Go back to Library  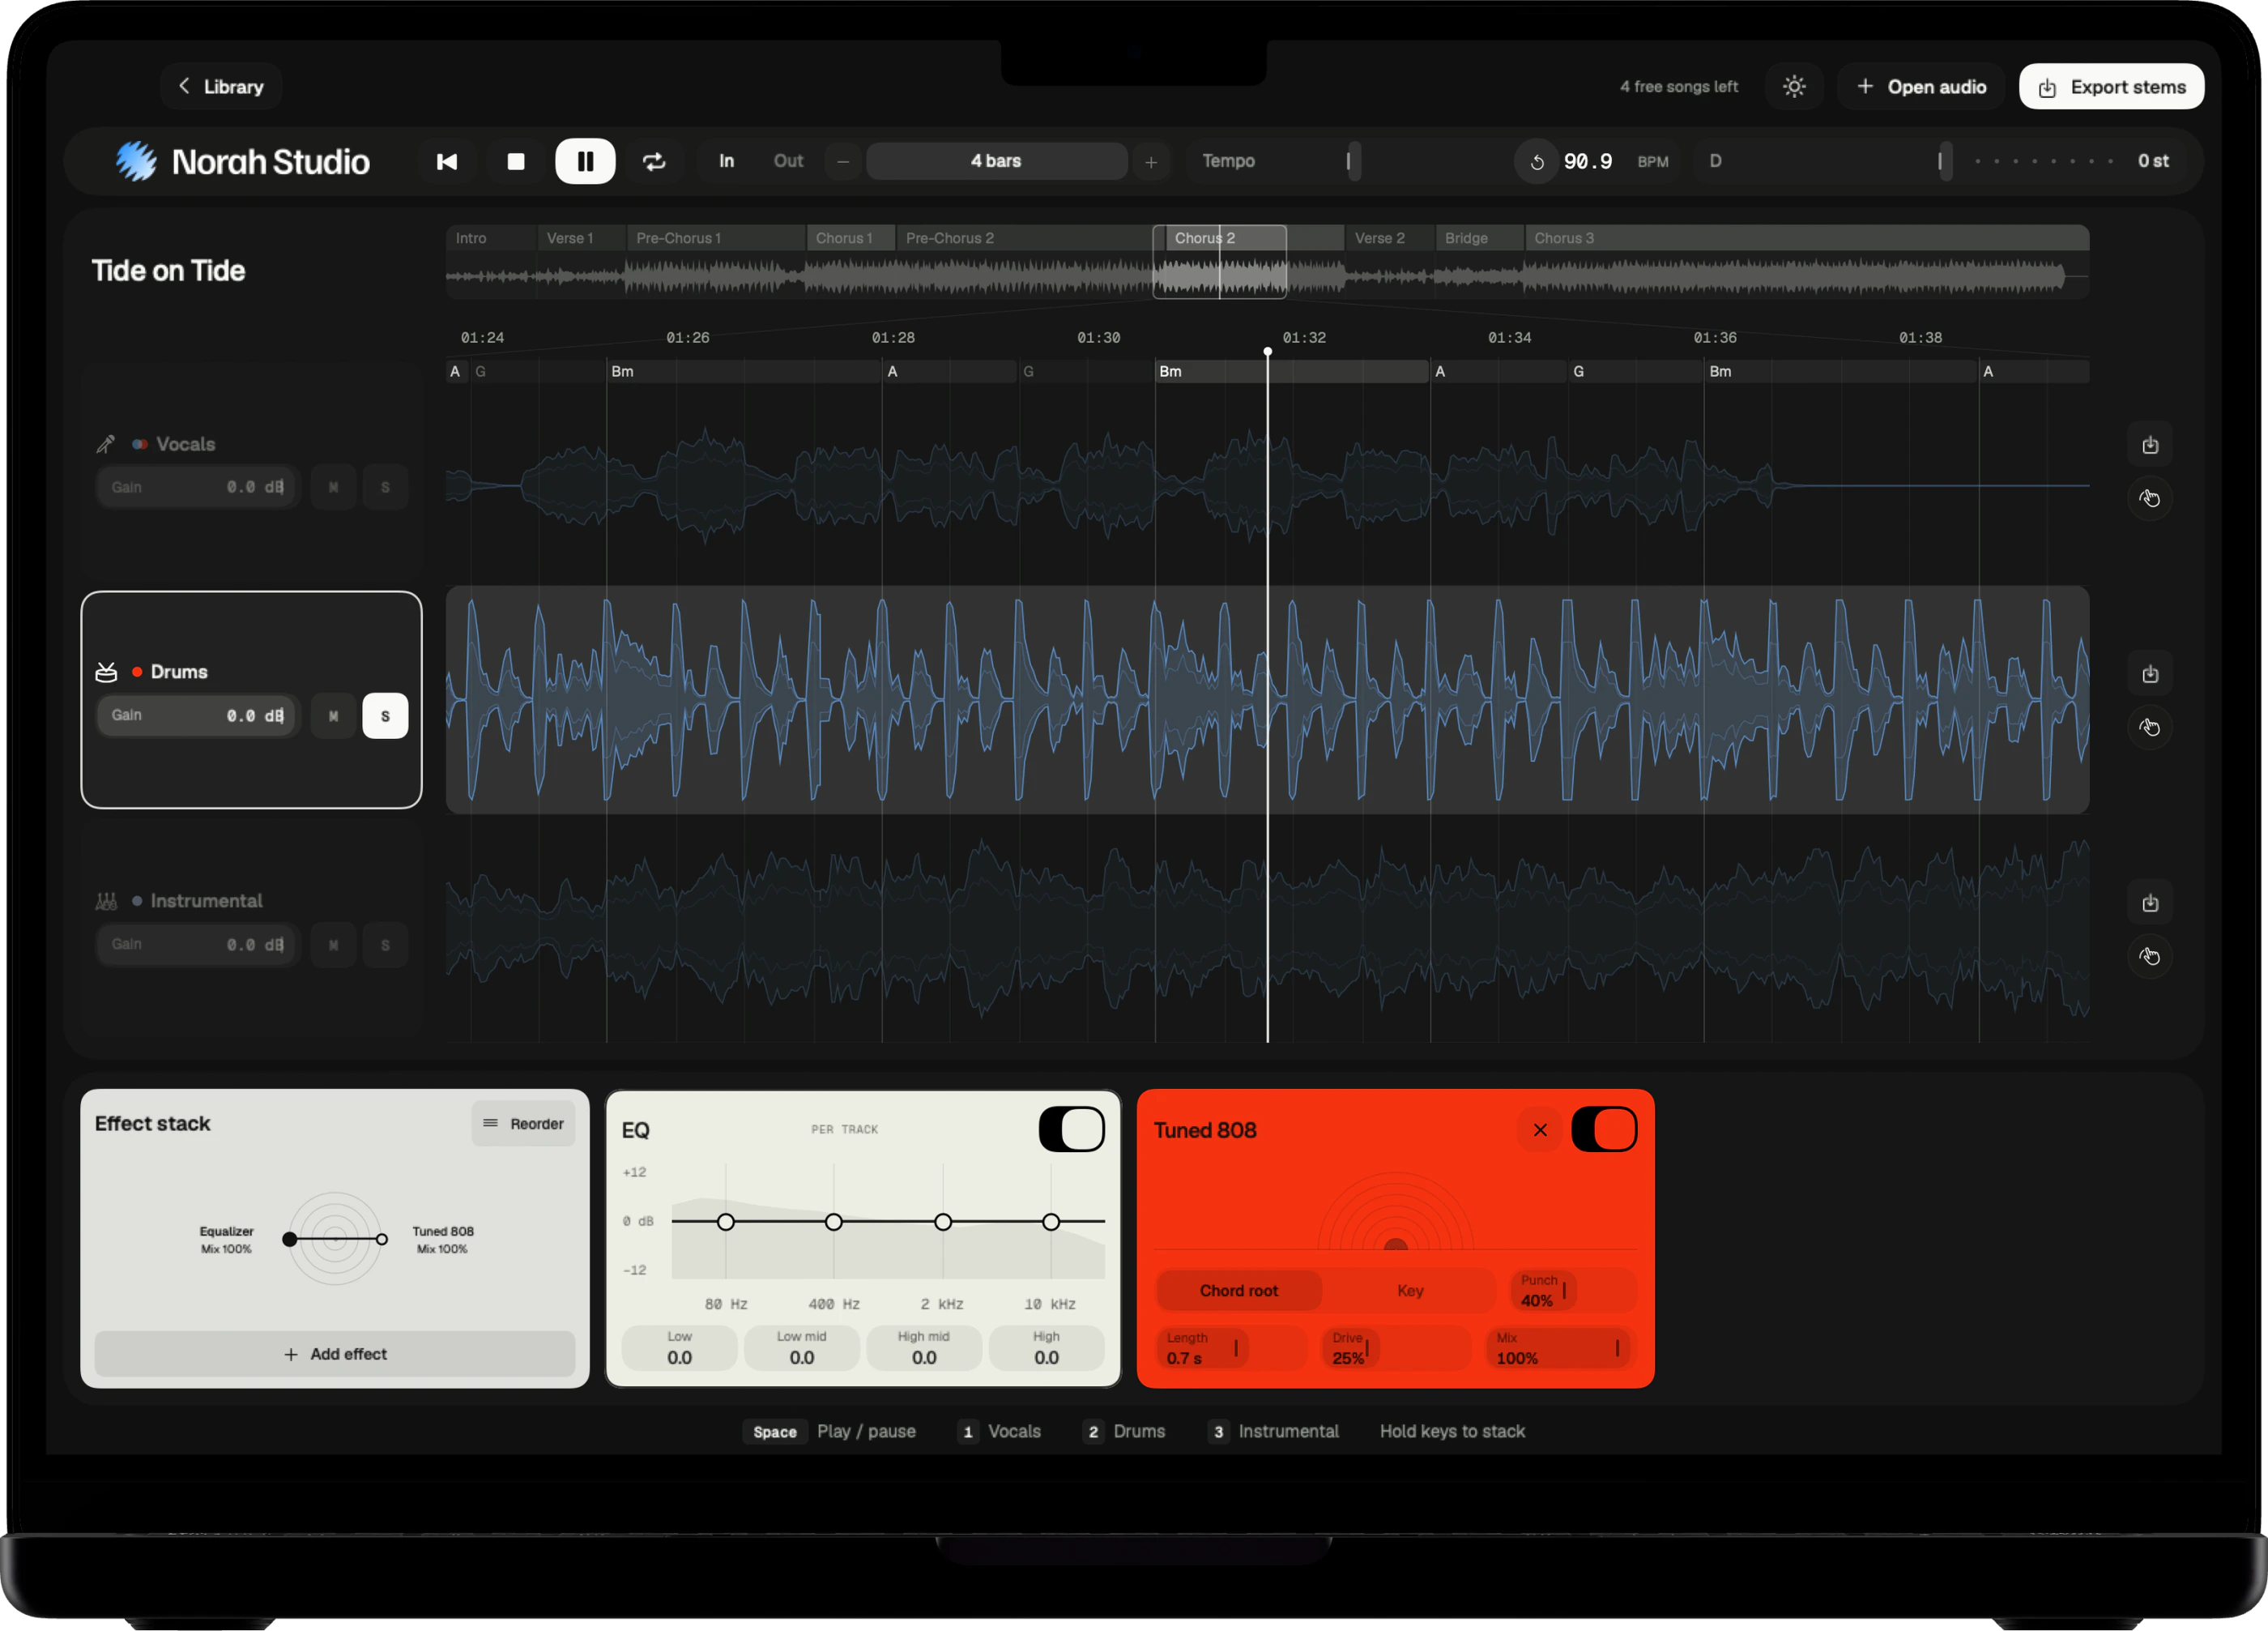(221, 87)
